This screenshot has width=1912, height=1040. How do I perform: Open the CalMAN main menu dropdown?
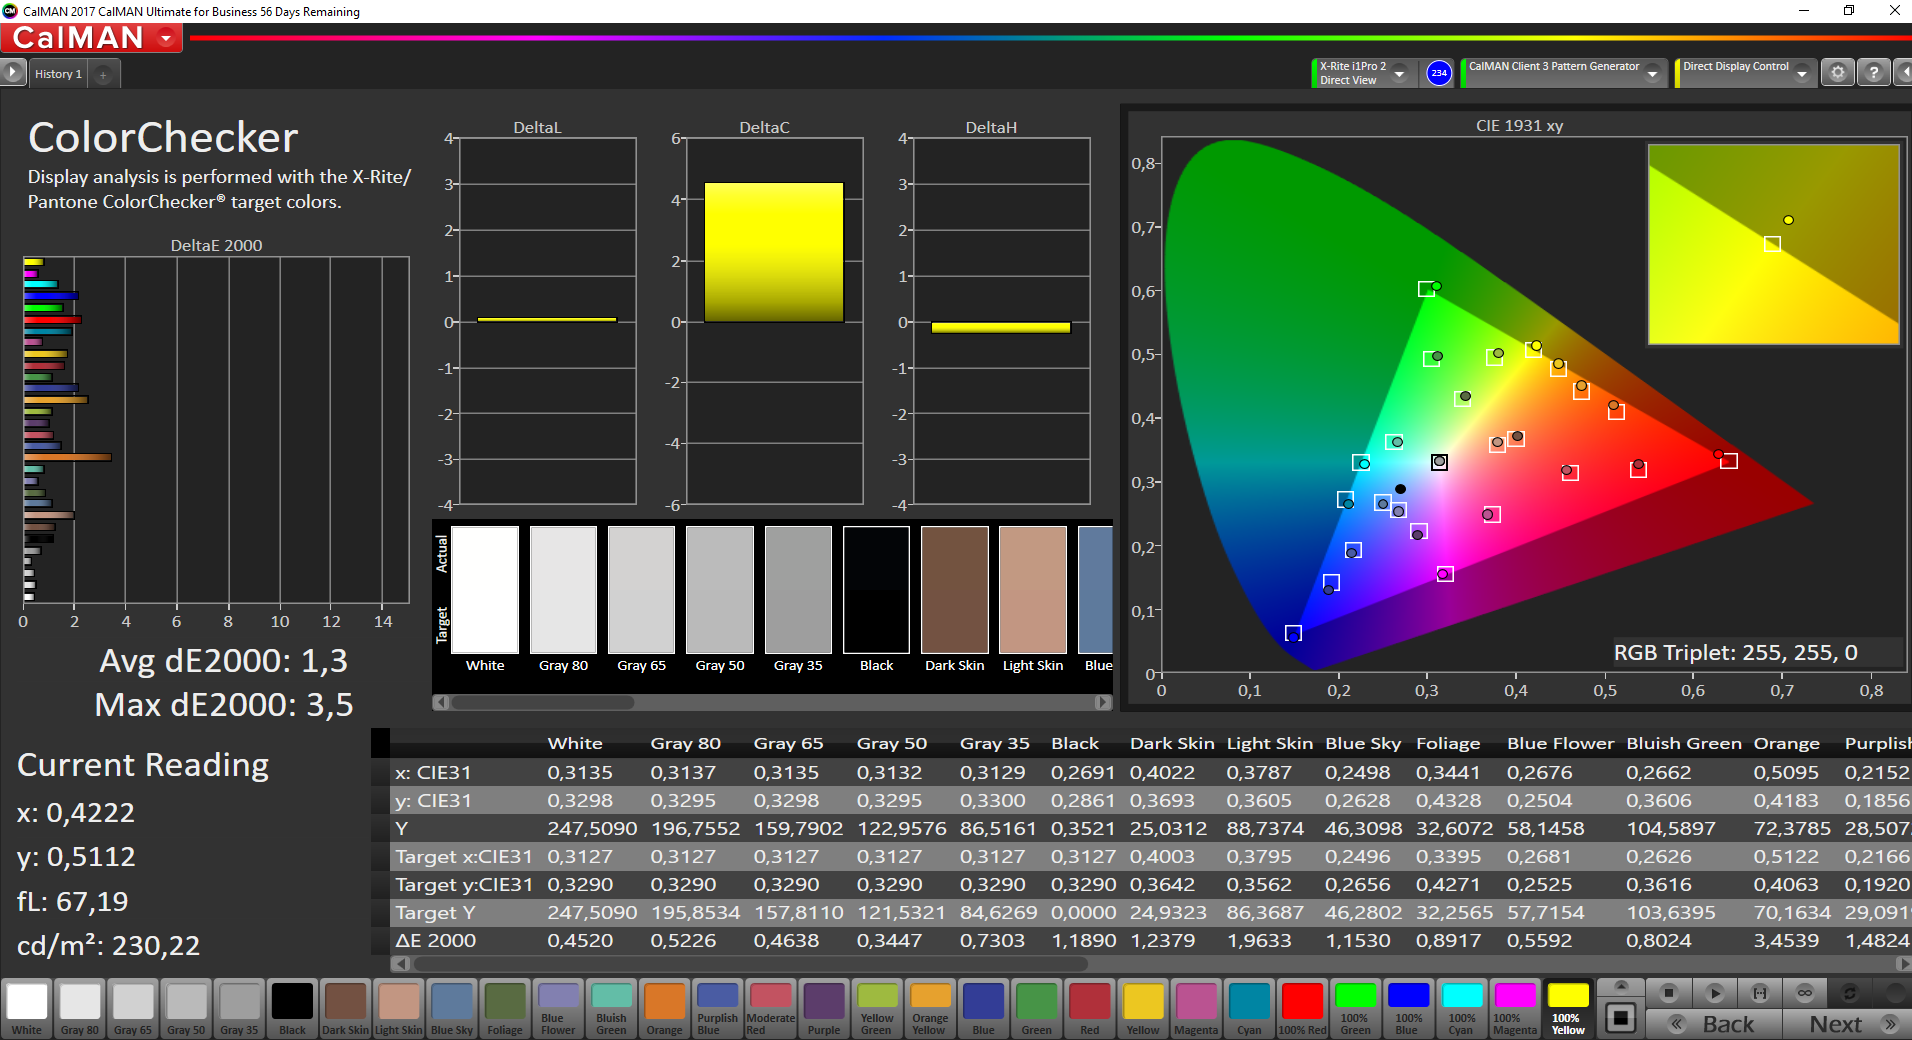166,38
